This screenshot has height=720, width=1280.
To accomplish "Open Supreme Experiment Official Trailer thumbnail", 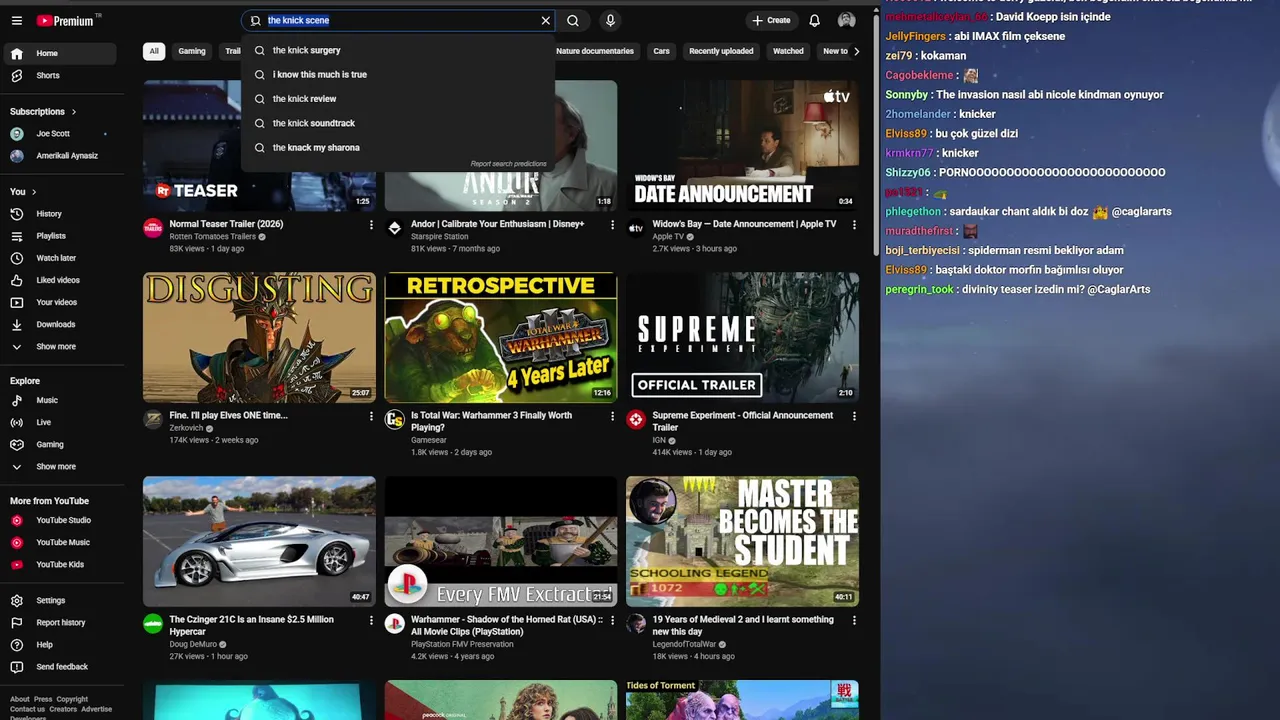I will [x=742, y=337].
